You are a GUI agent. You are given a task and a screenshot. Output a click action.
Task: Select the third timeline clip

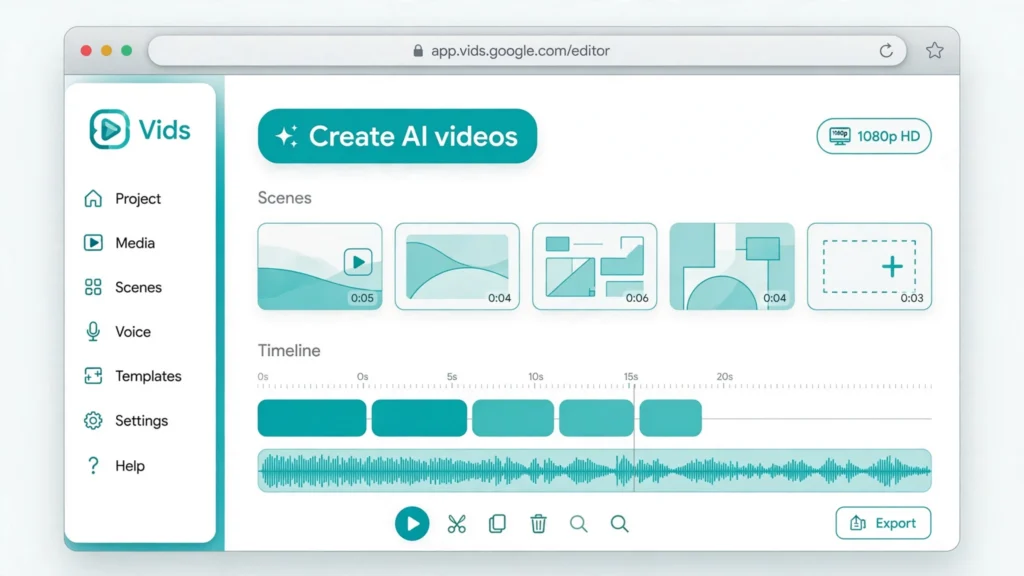coord(513,418)
